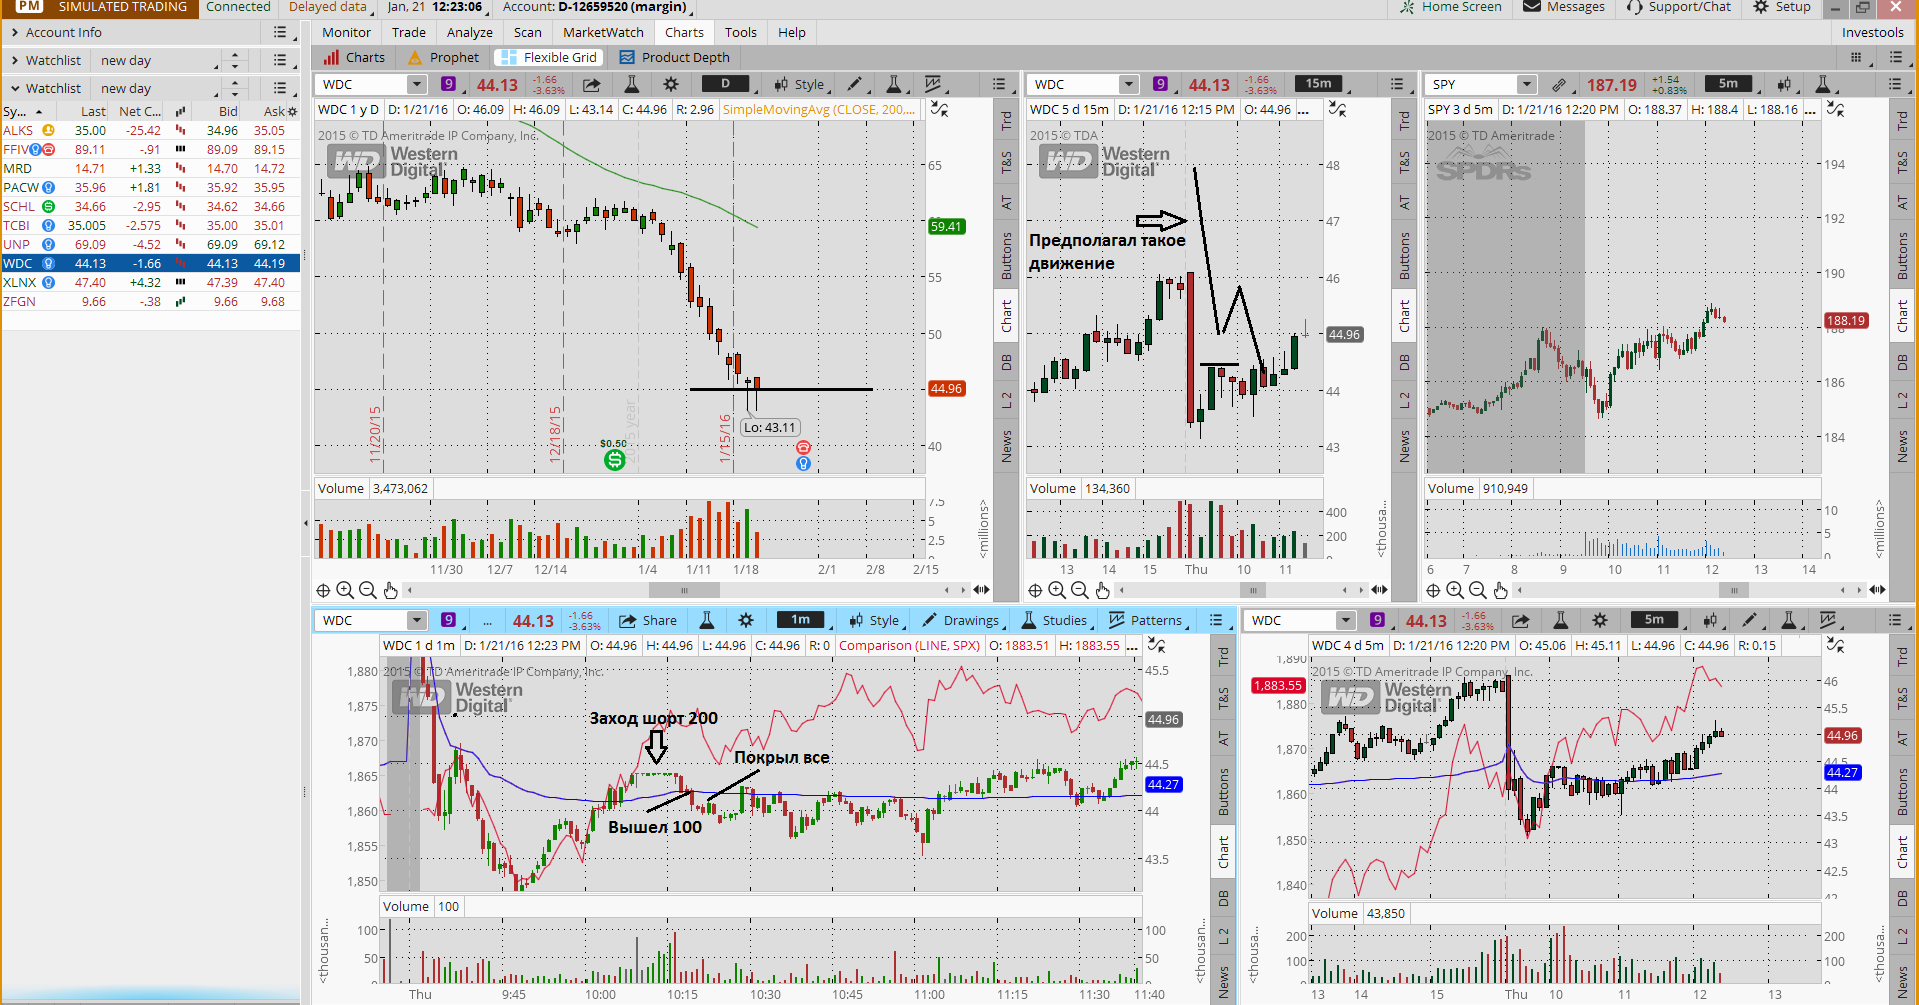Toggle AT side tab on SPY chart
This screenshot has width=1919, height=1005.
click(x=1903, y=203)
